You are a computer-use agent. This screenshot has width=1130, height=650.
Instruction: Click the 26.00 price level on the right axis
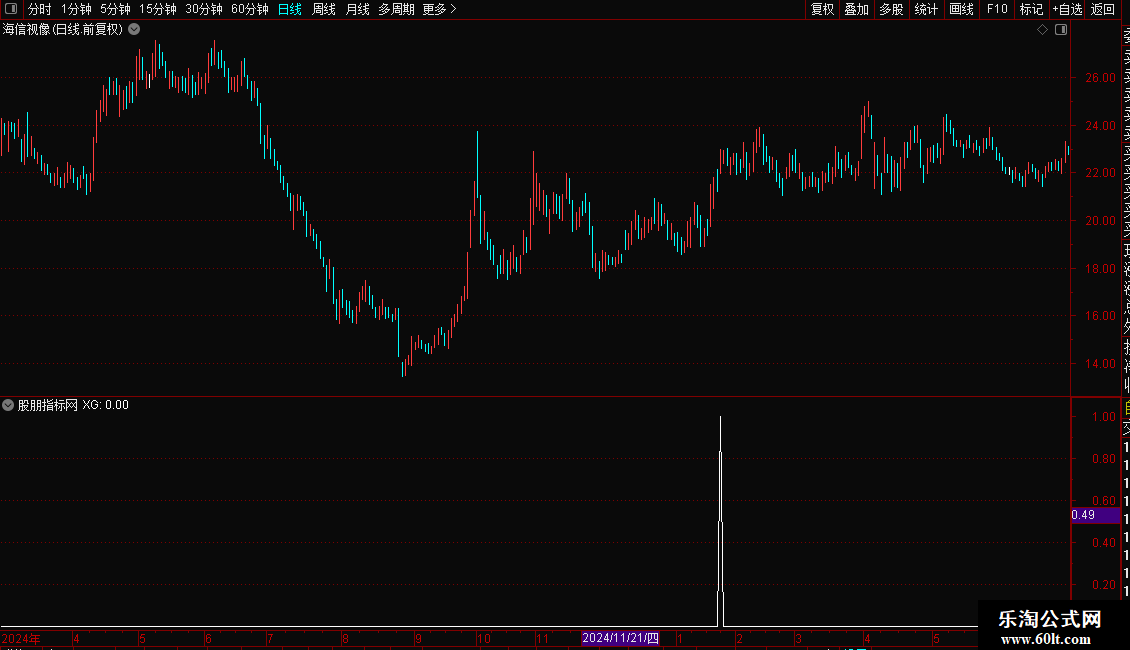tap(1100, 78)
